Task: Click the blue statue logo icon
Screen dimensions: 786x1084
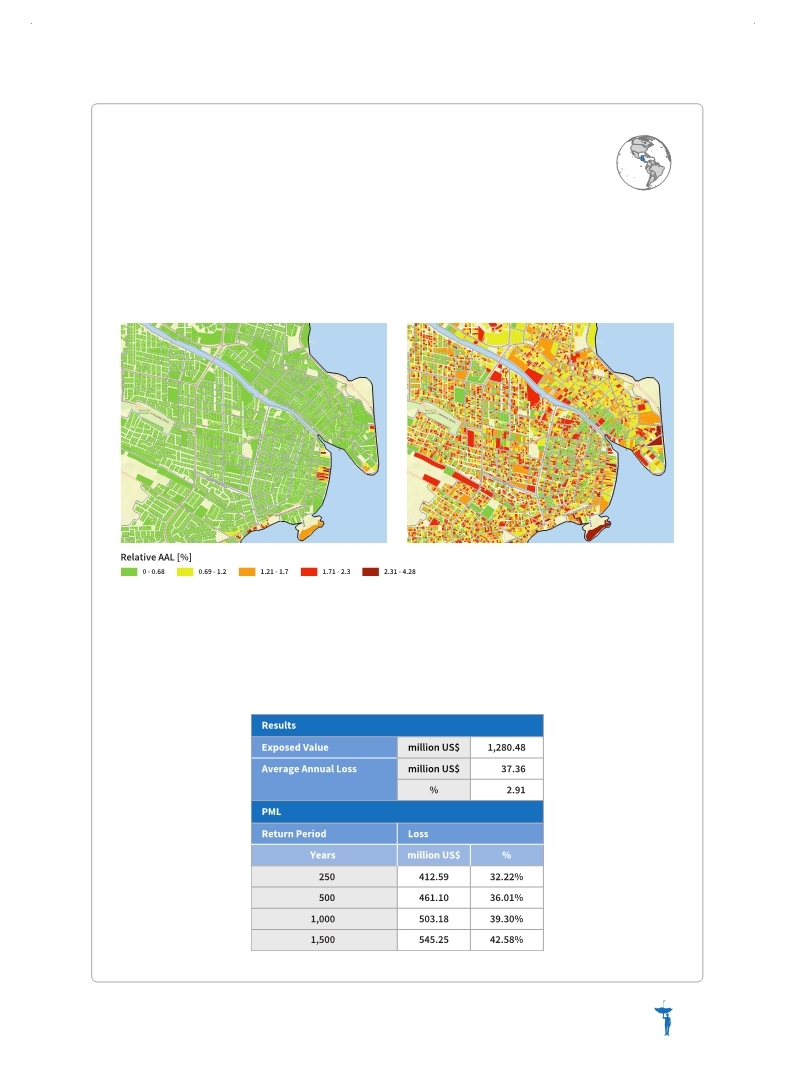Action: (x=664, y=1018)
